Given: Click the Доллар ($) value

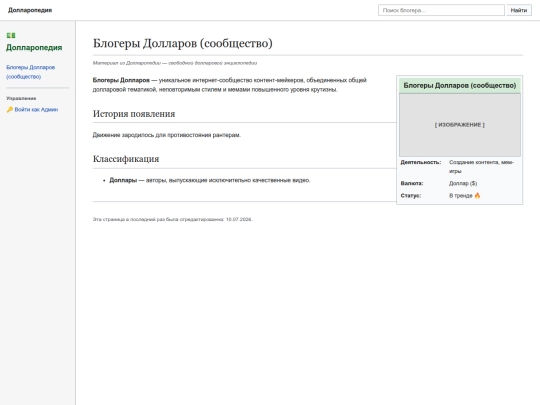Looking at the screenshot, I should [463, 184].
